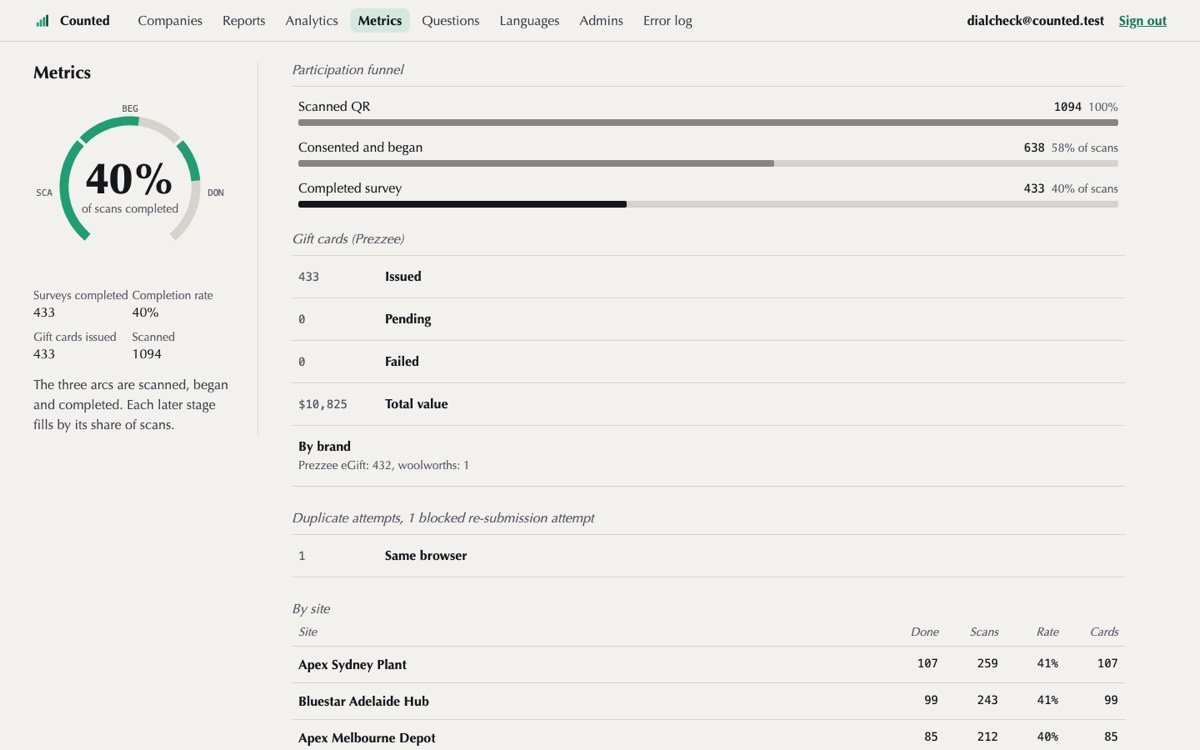Select the Metrics nav tab
1200x750 pixels.
pos(380,20)
